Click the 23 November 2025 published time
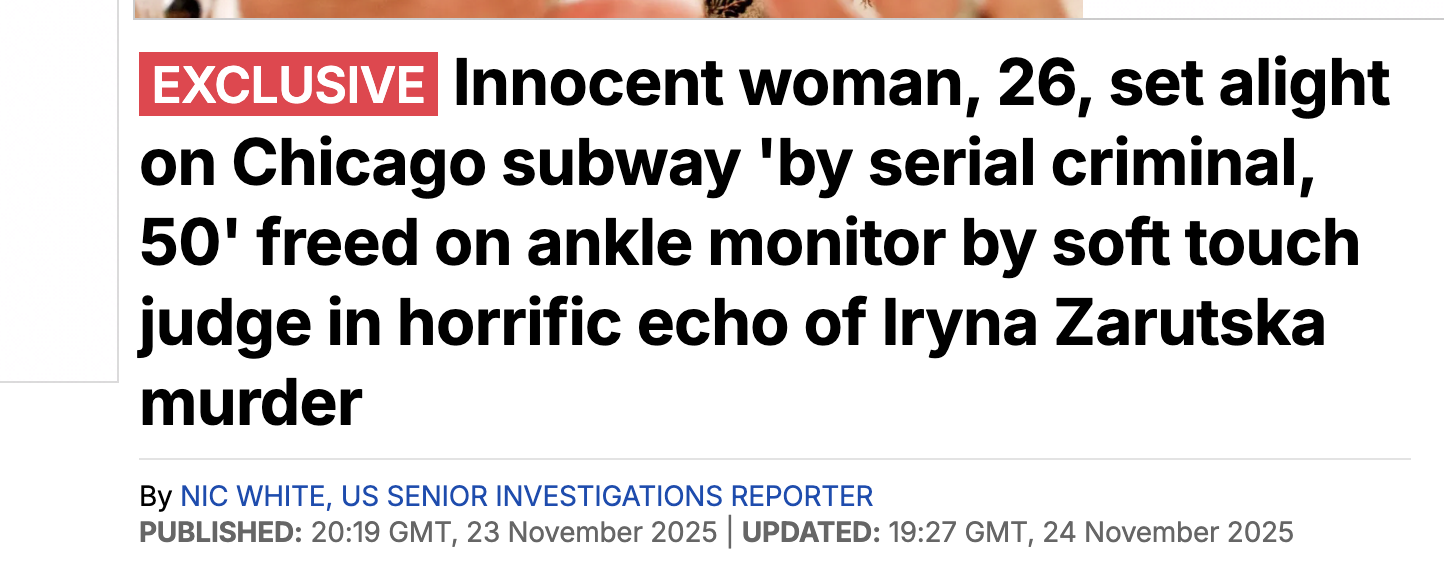 click(x=514, y=531)
